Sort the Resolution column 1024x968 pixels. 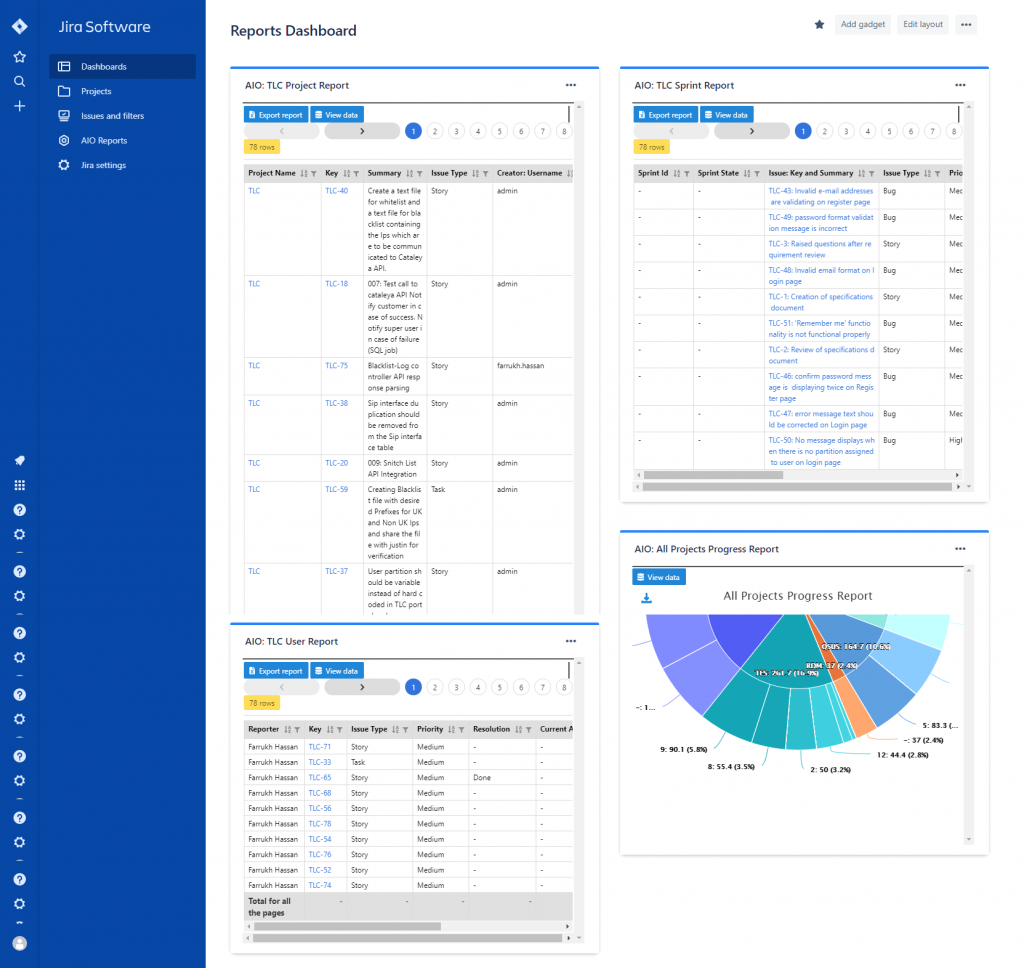(519, 729)
